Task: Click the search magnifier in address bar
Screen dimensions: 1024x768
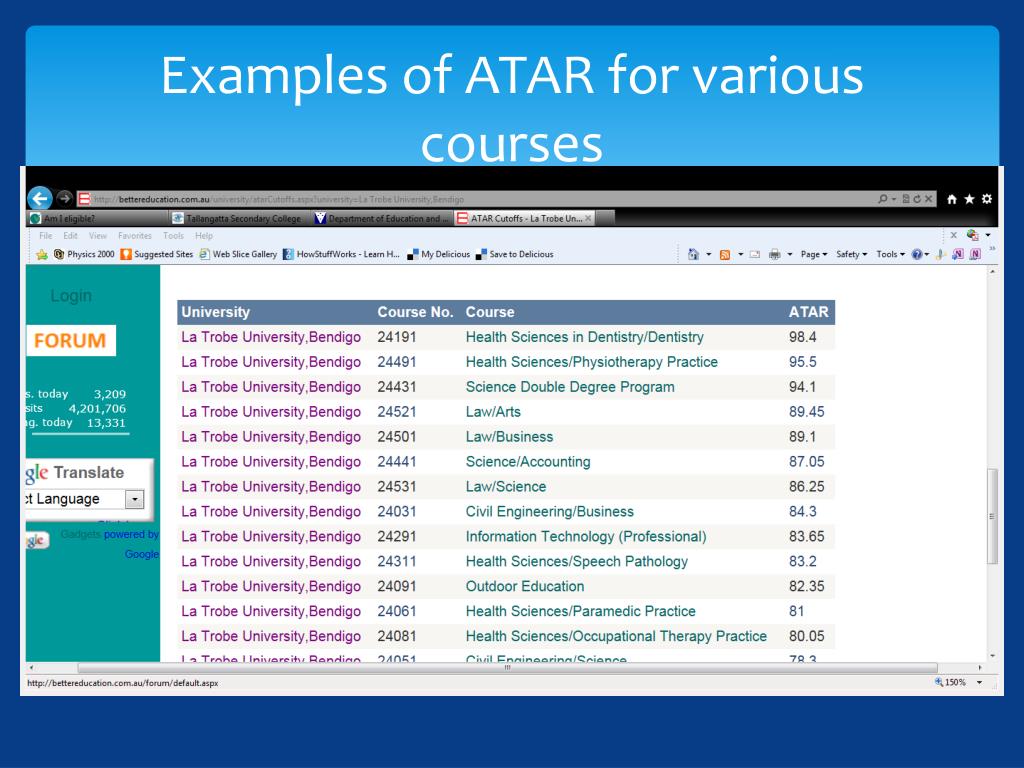Action: tap(883, 199)
